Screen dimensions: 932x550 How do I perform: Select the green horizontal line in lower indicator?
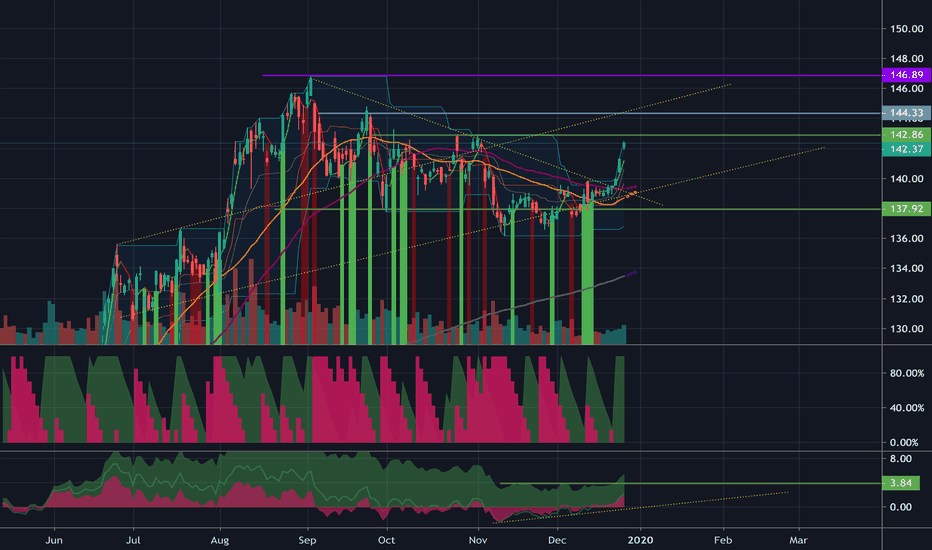click(x=689, y=483)
